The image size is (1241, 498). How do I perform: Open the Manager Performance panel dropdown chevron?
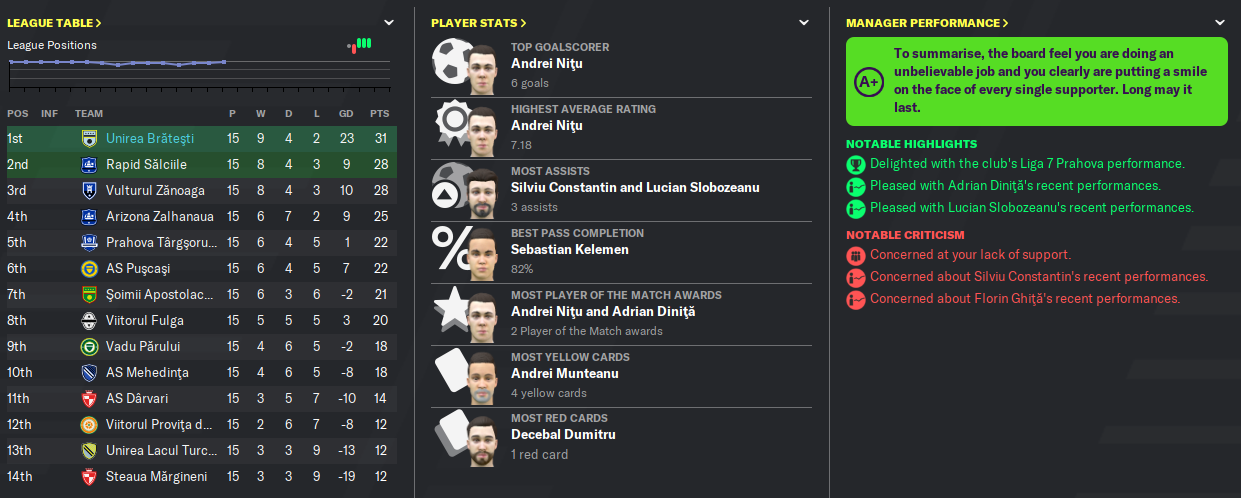(1219, 22)
